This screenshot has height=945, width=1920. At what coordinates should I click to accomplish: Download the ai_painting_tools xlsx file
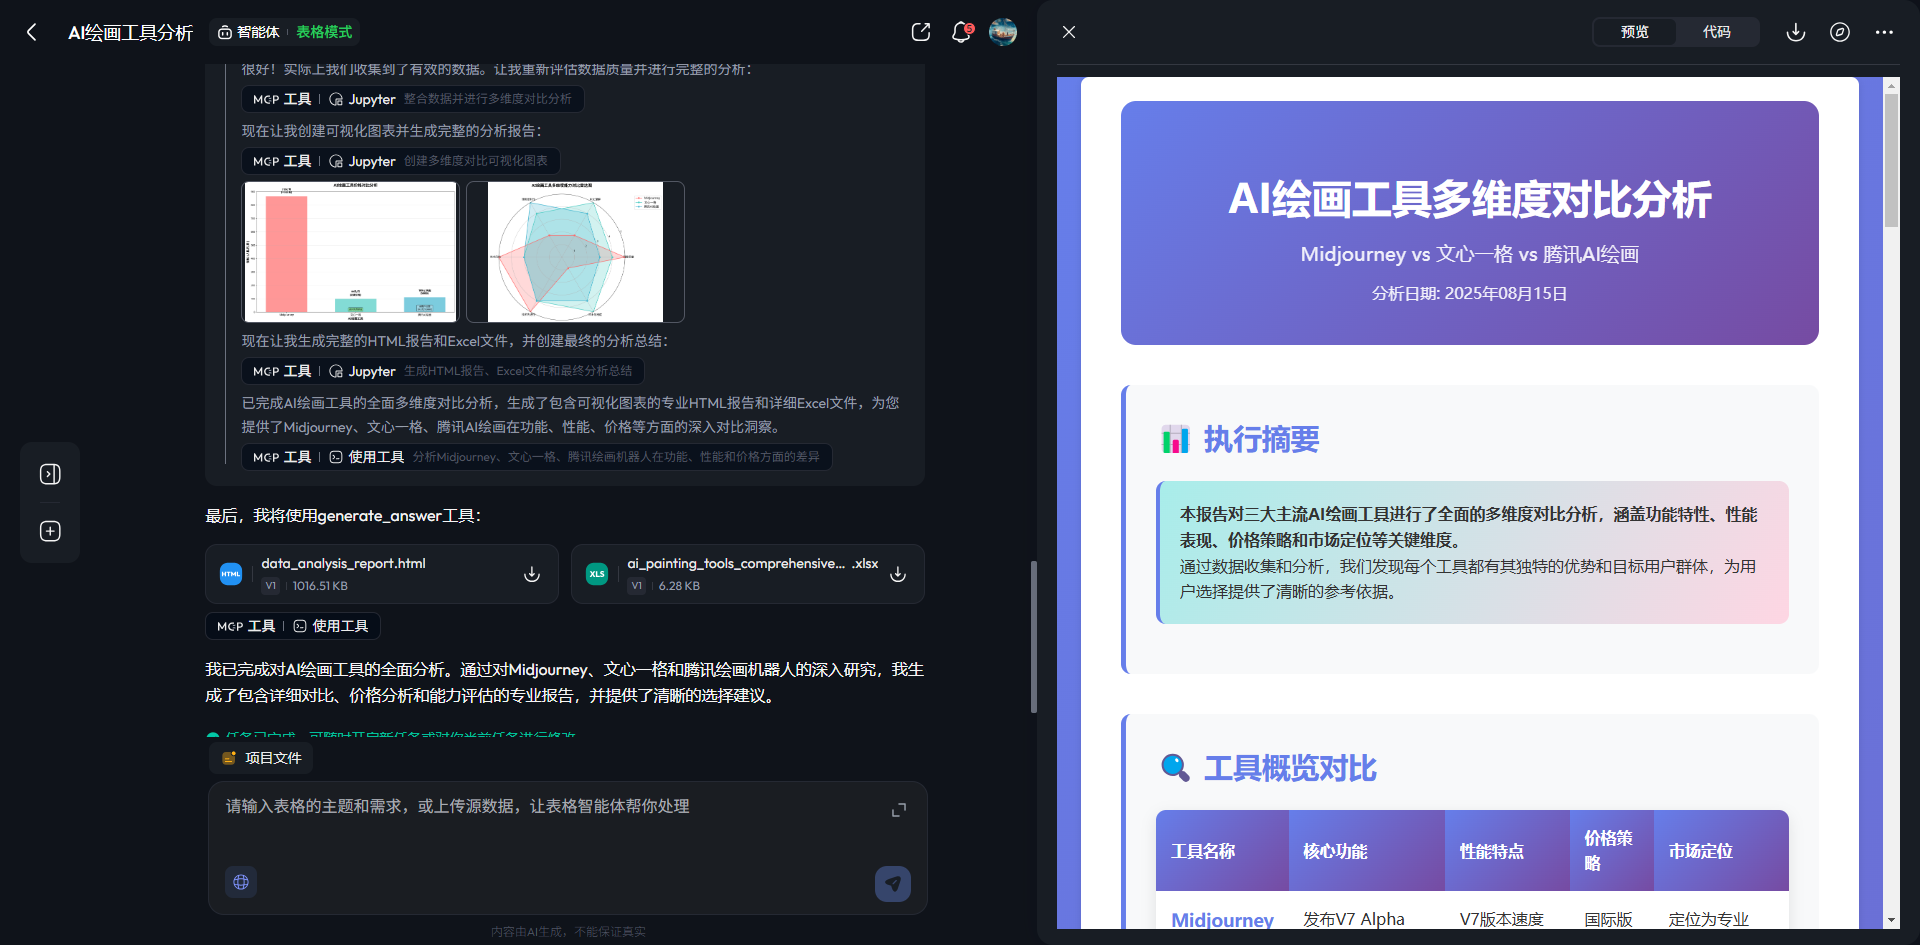[x=898, y=574]
